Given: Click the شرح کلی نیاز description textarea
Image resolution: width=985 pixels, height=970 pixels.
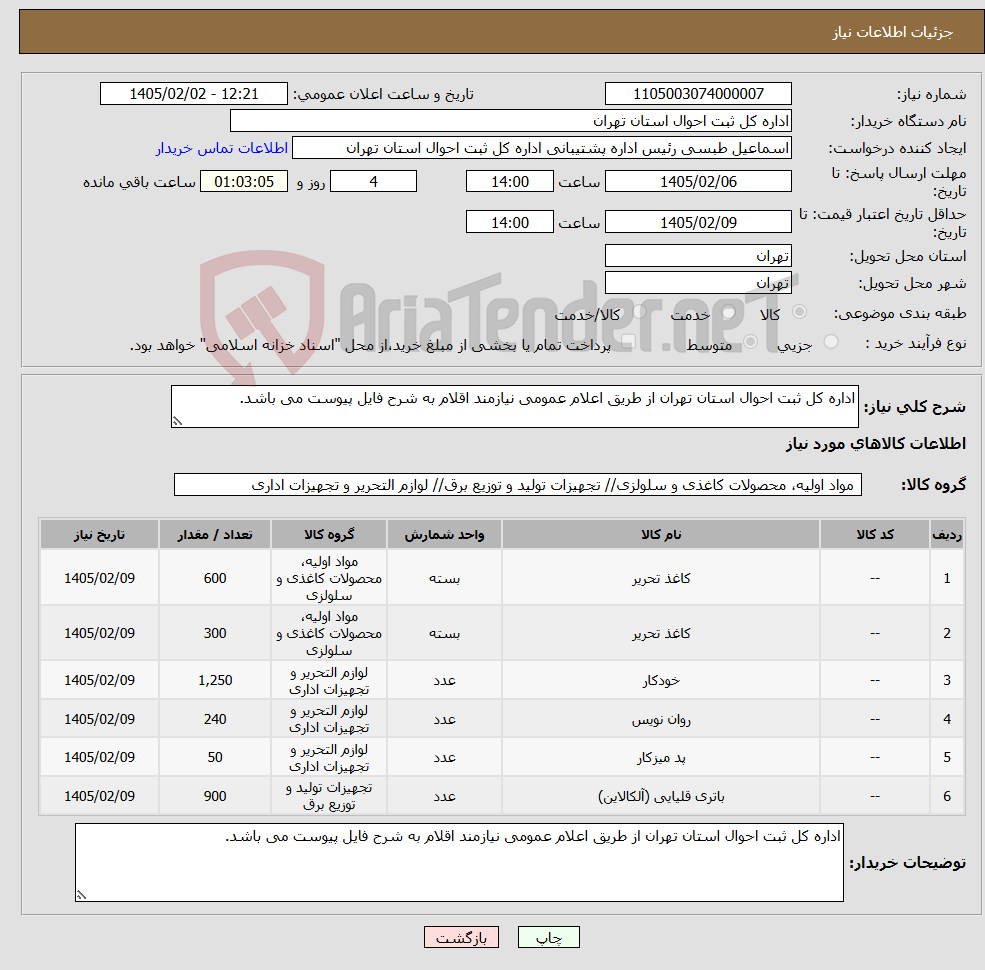Looking at the screenshot, I should [514, 406].
